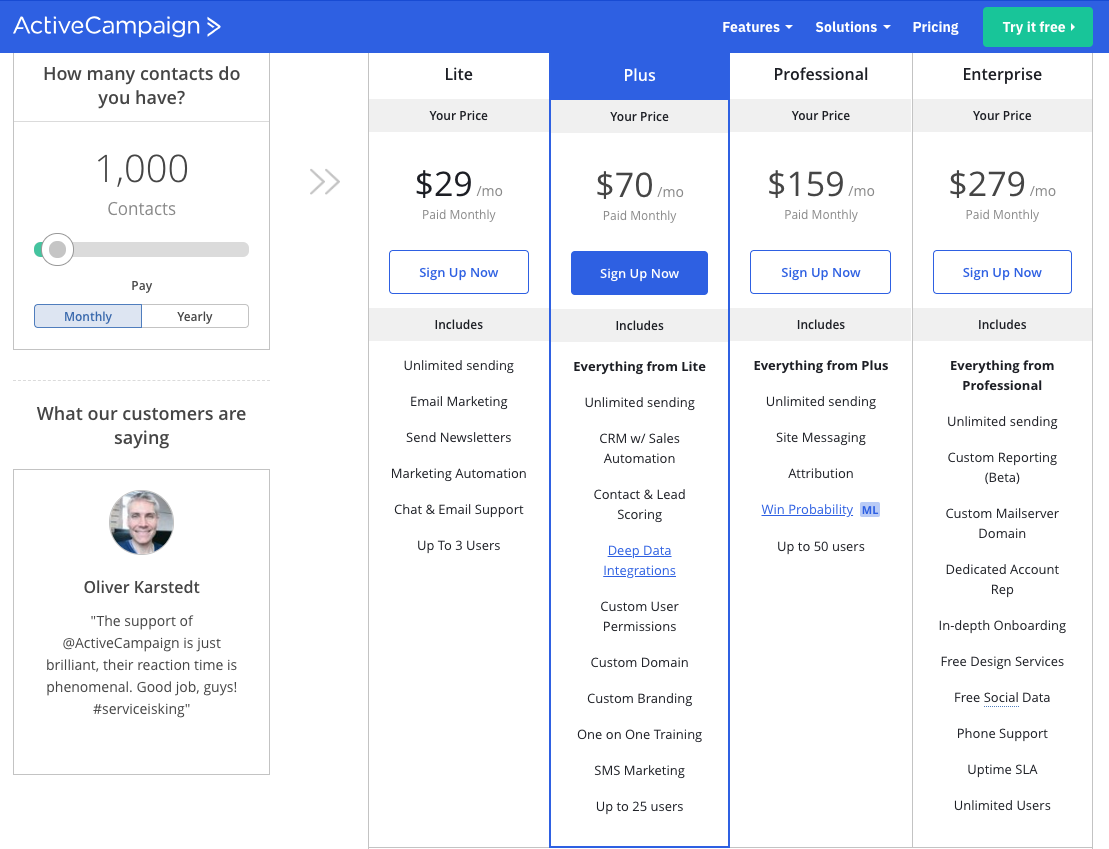1109x849 pixels.
Task: Click 'Send Newsletters' in Lite features
Action: 458,437
